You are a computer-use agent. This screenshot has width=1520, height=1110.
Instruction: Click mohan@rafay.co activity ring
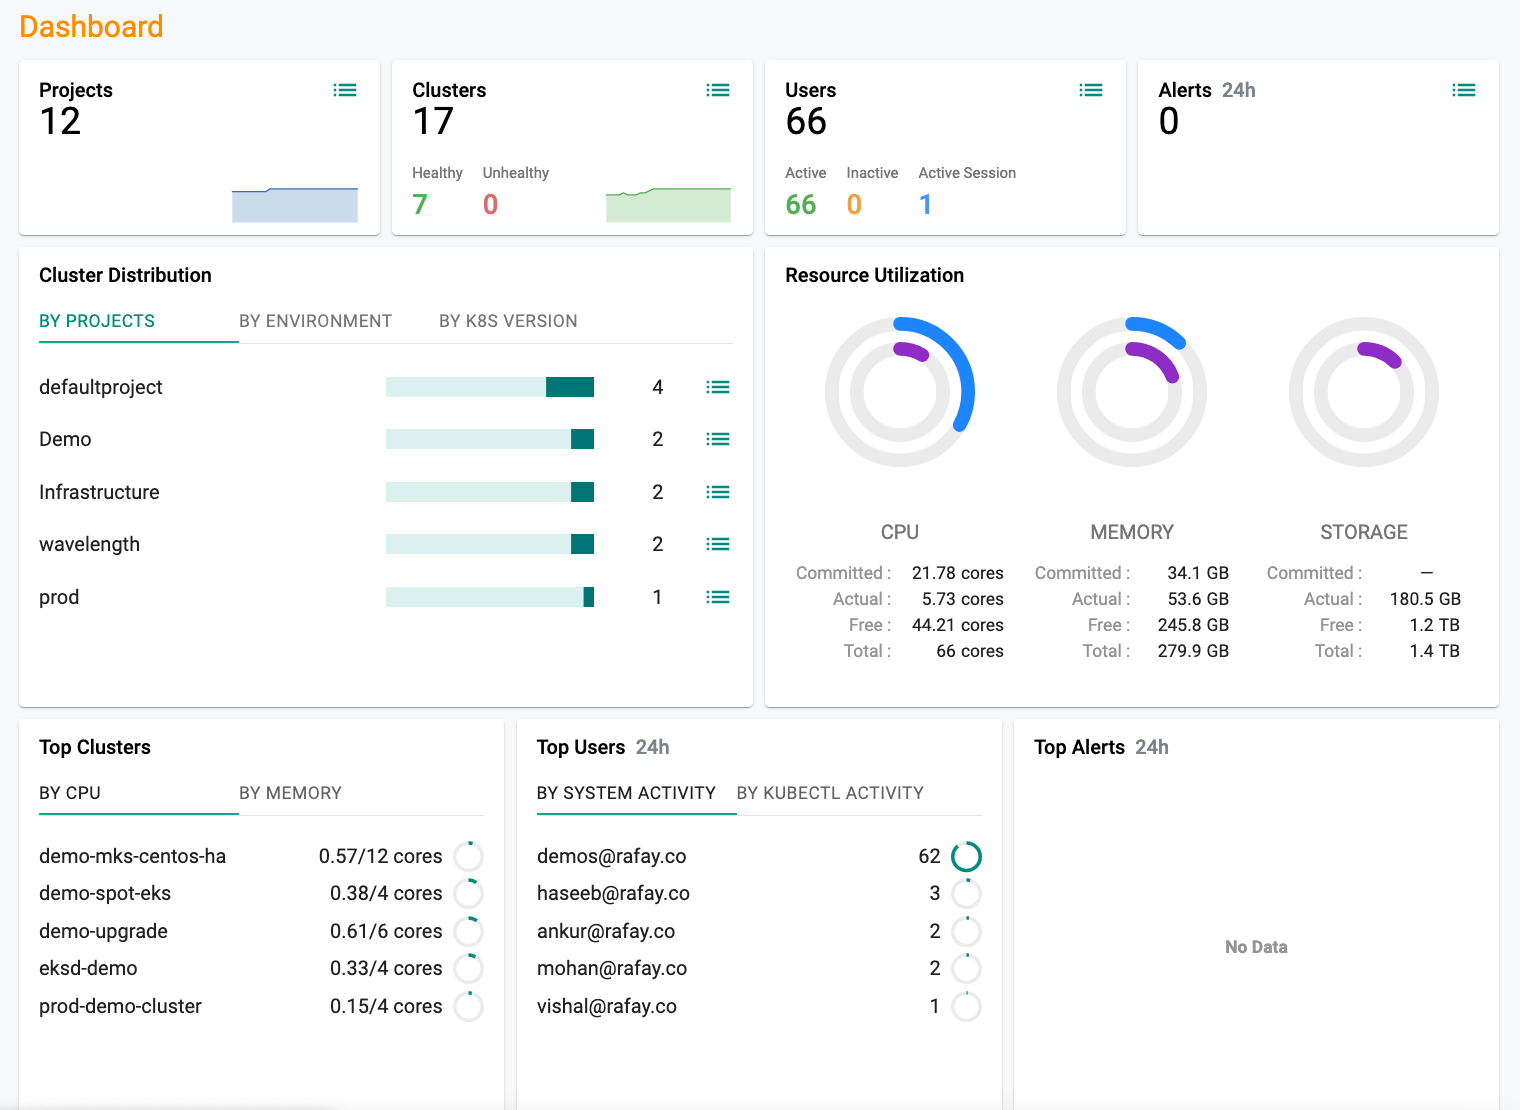click(966, 968)
